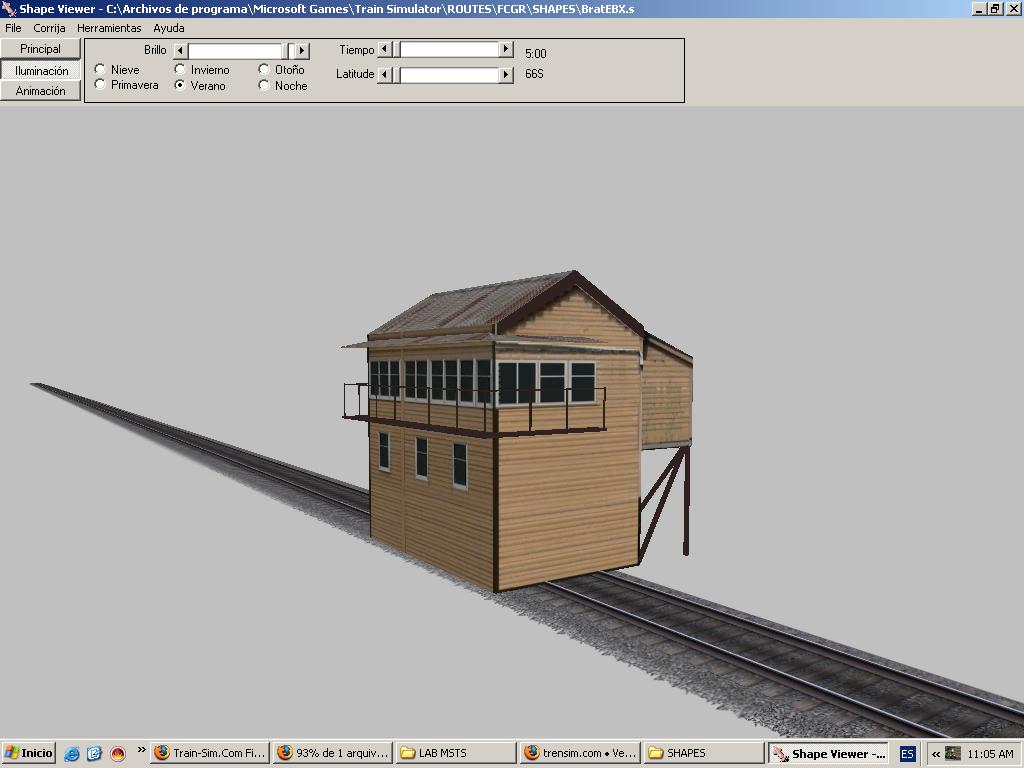Viewport: 1024px width, 768px height.
Task: Click the ES language indicator in the tray
Action: coord(907,754)
